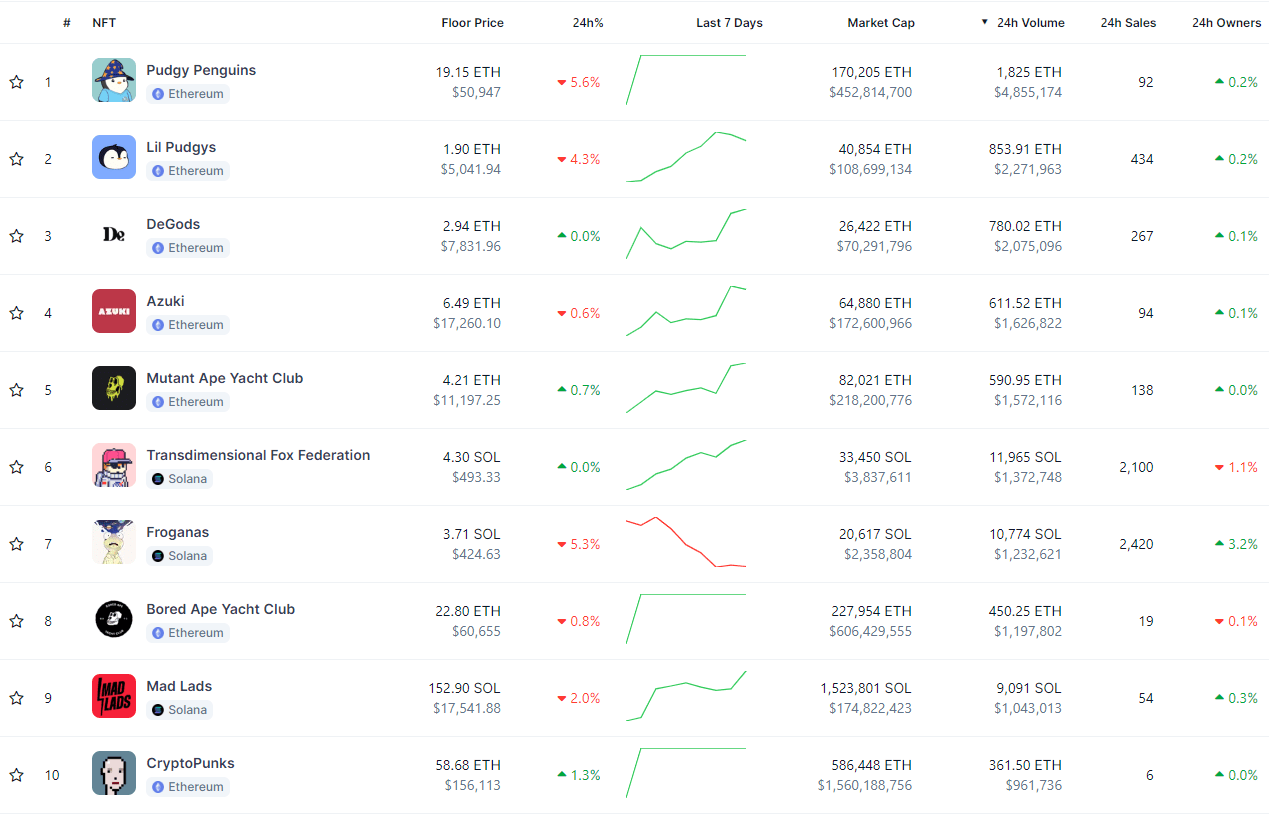This screenshot has width=1274, height=814.
Task: Sort by NFT name column header
Action: coord(104,23)
